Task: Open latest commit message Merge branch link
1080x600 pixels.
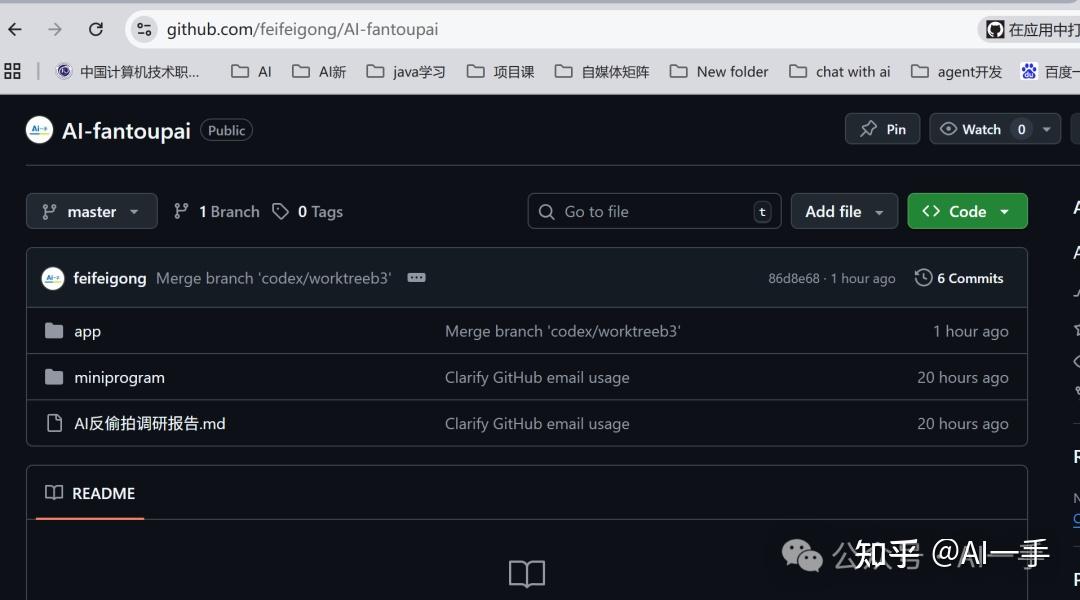Action: (273, 278)
